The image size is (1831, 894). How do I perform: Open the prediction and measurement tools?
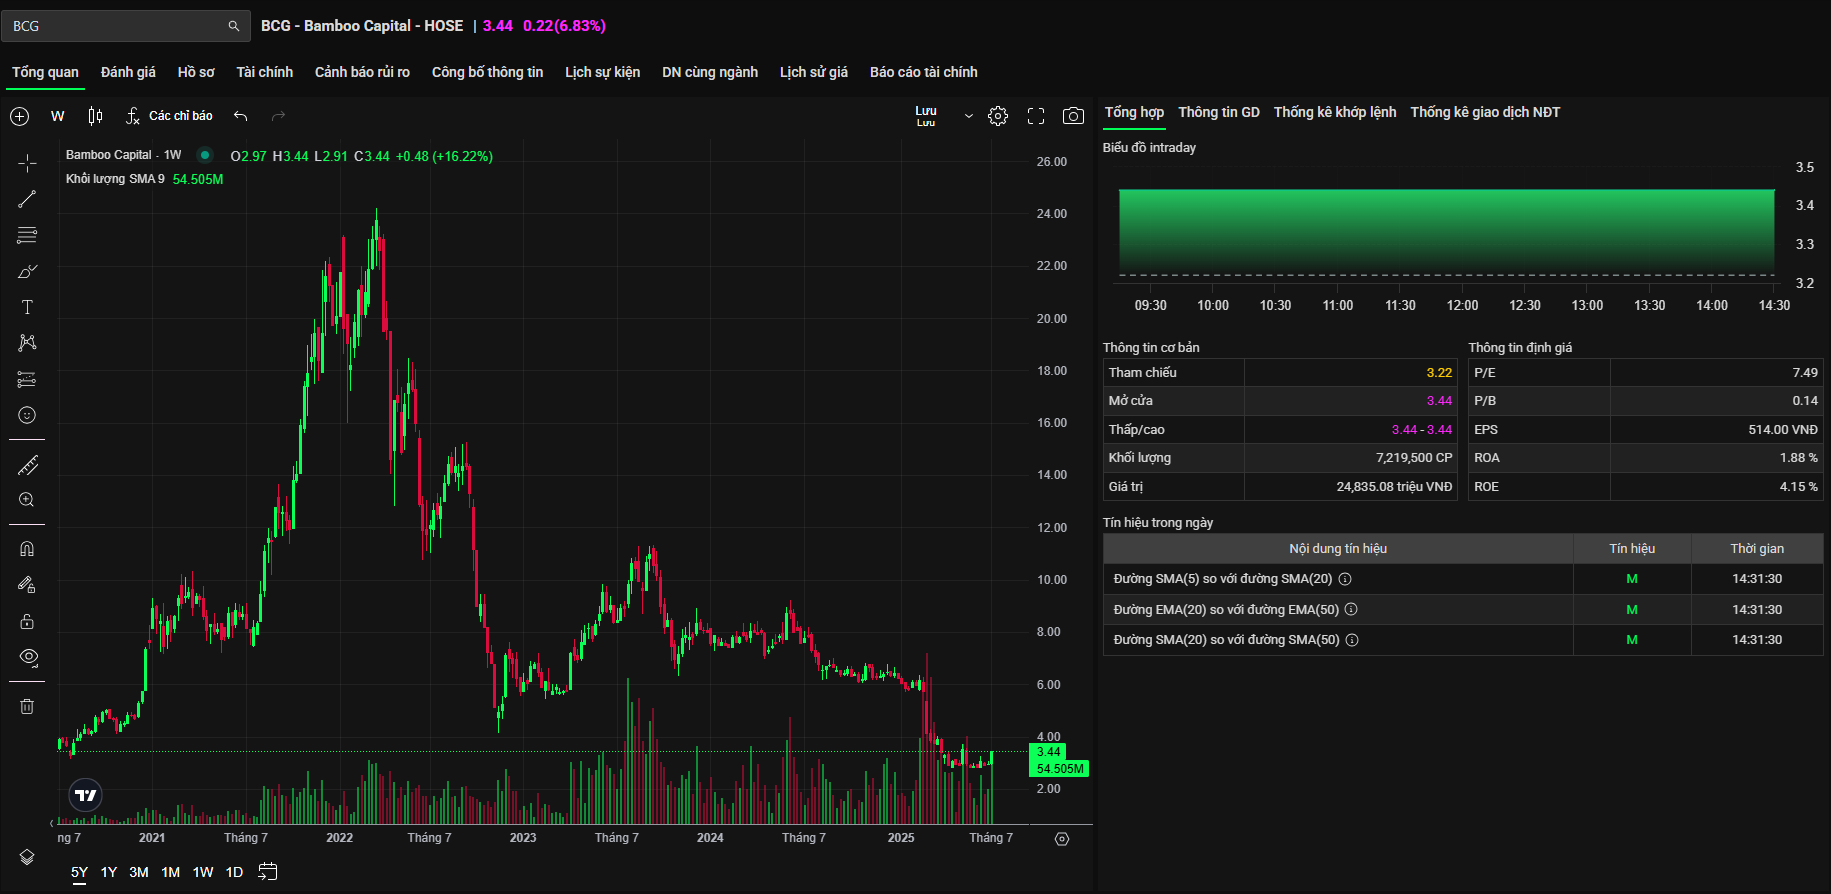pos(27,379)
